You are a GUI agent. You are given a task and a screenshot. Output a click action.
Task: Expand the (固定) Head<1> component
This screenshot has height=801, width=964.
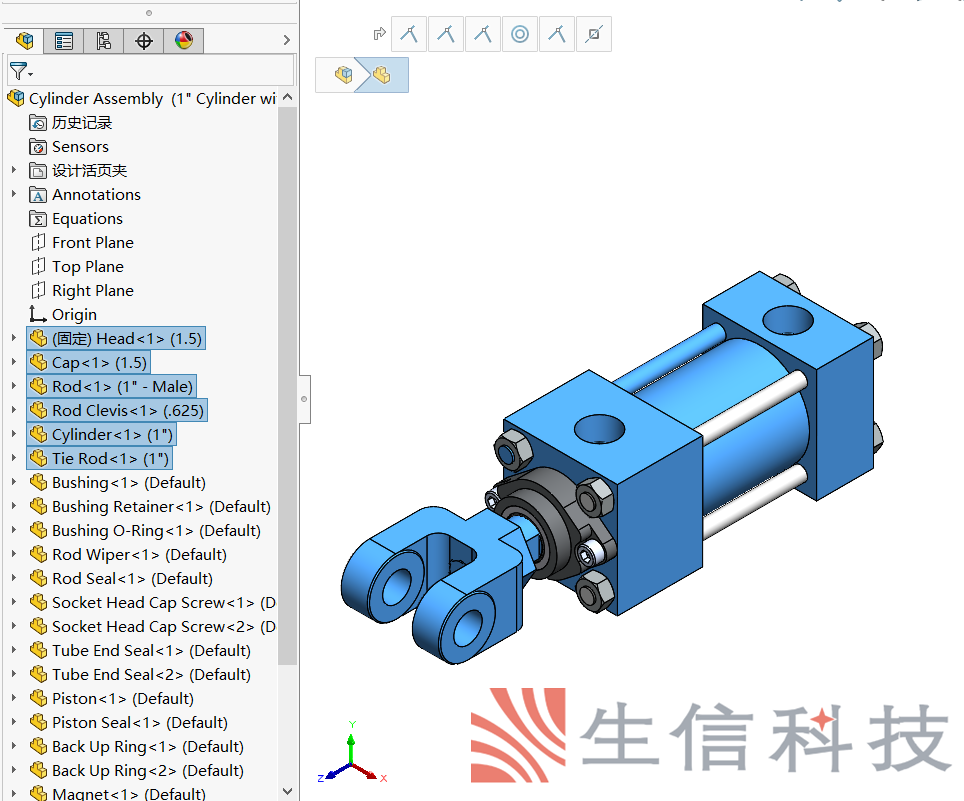pos(14,338)
